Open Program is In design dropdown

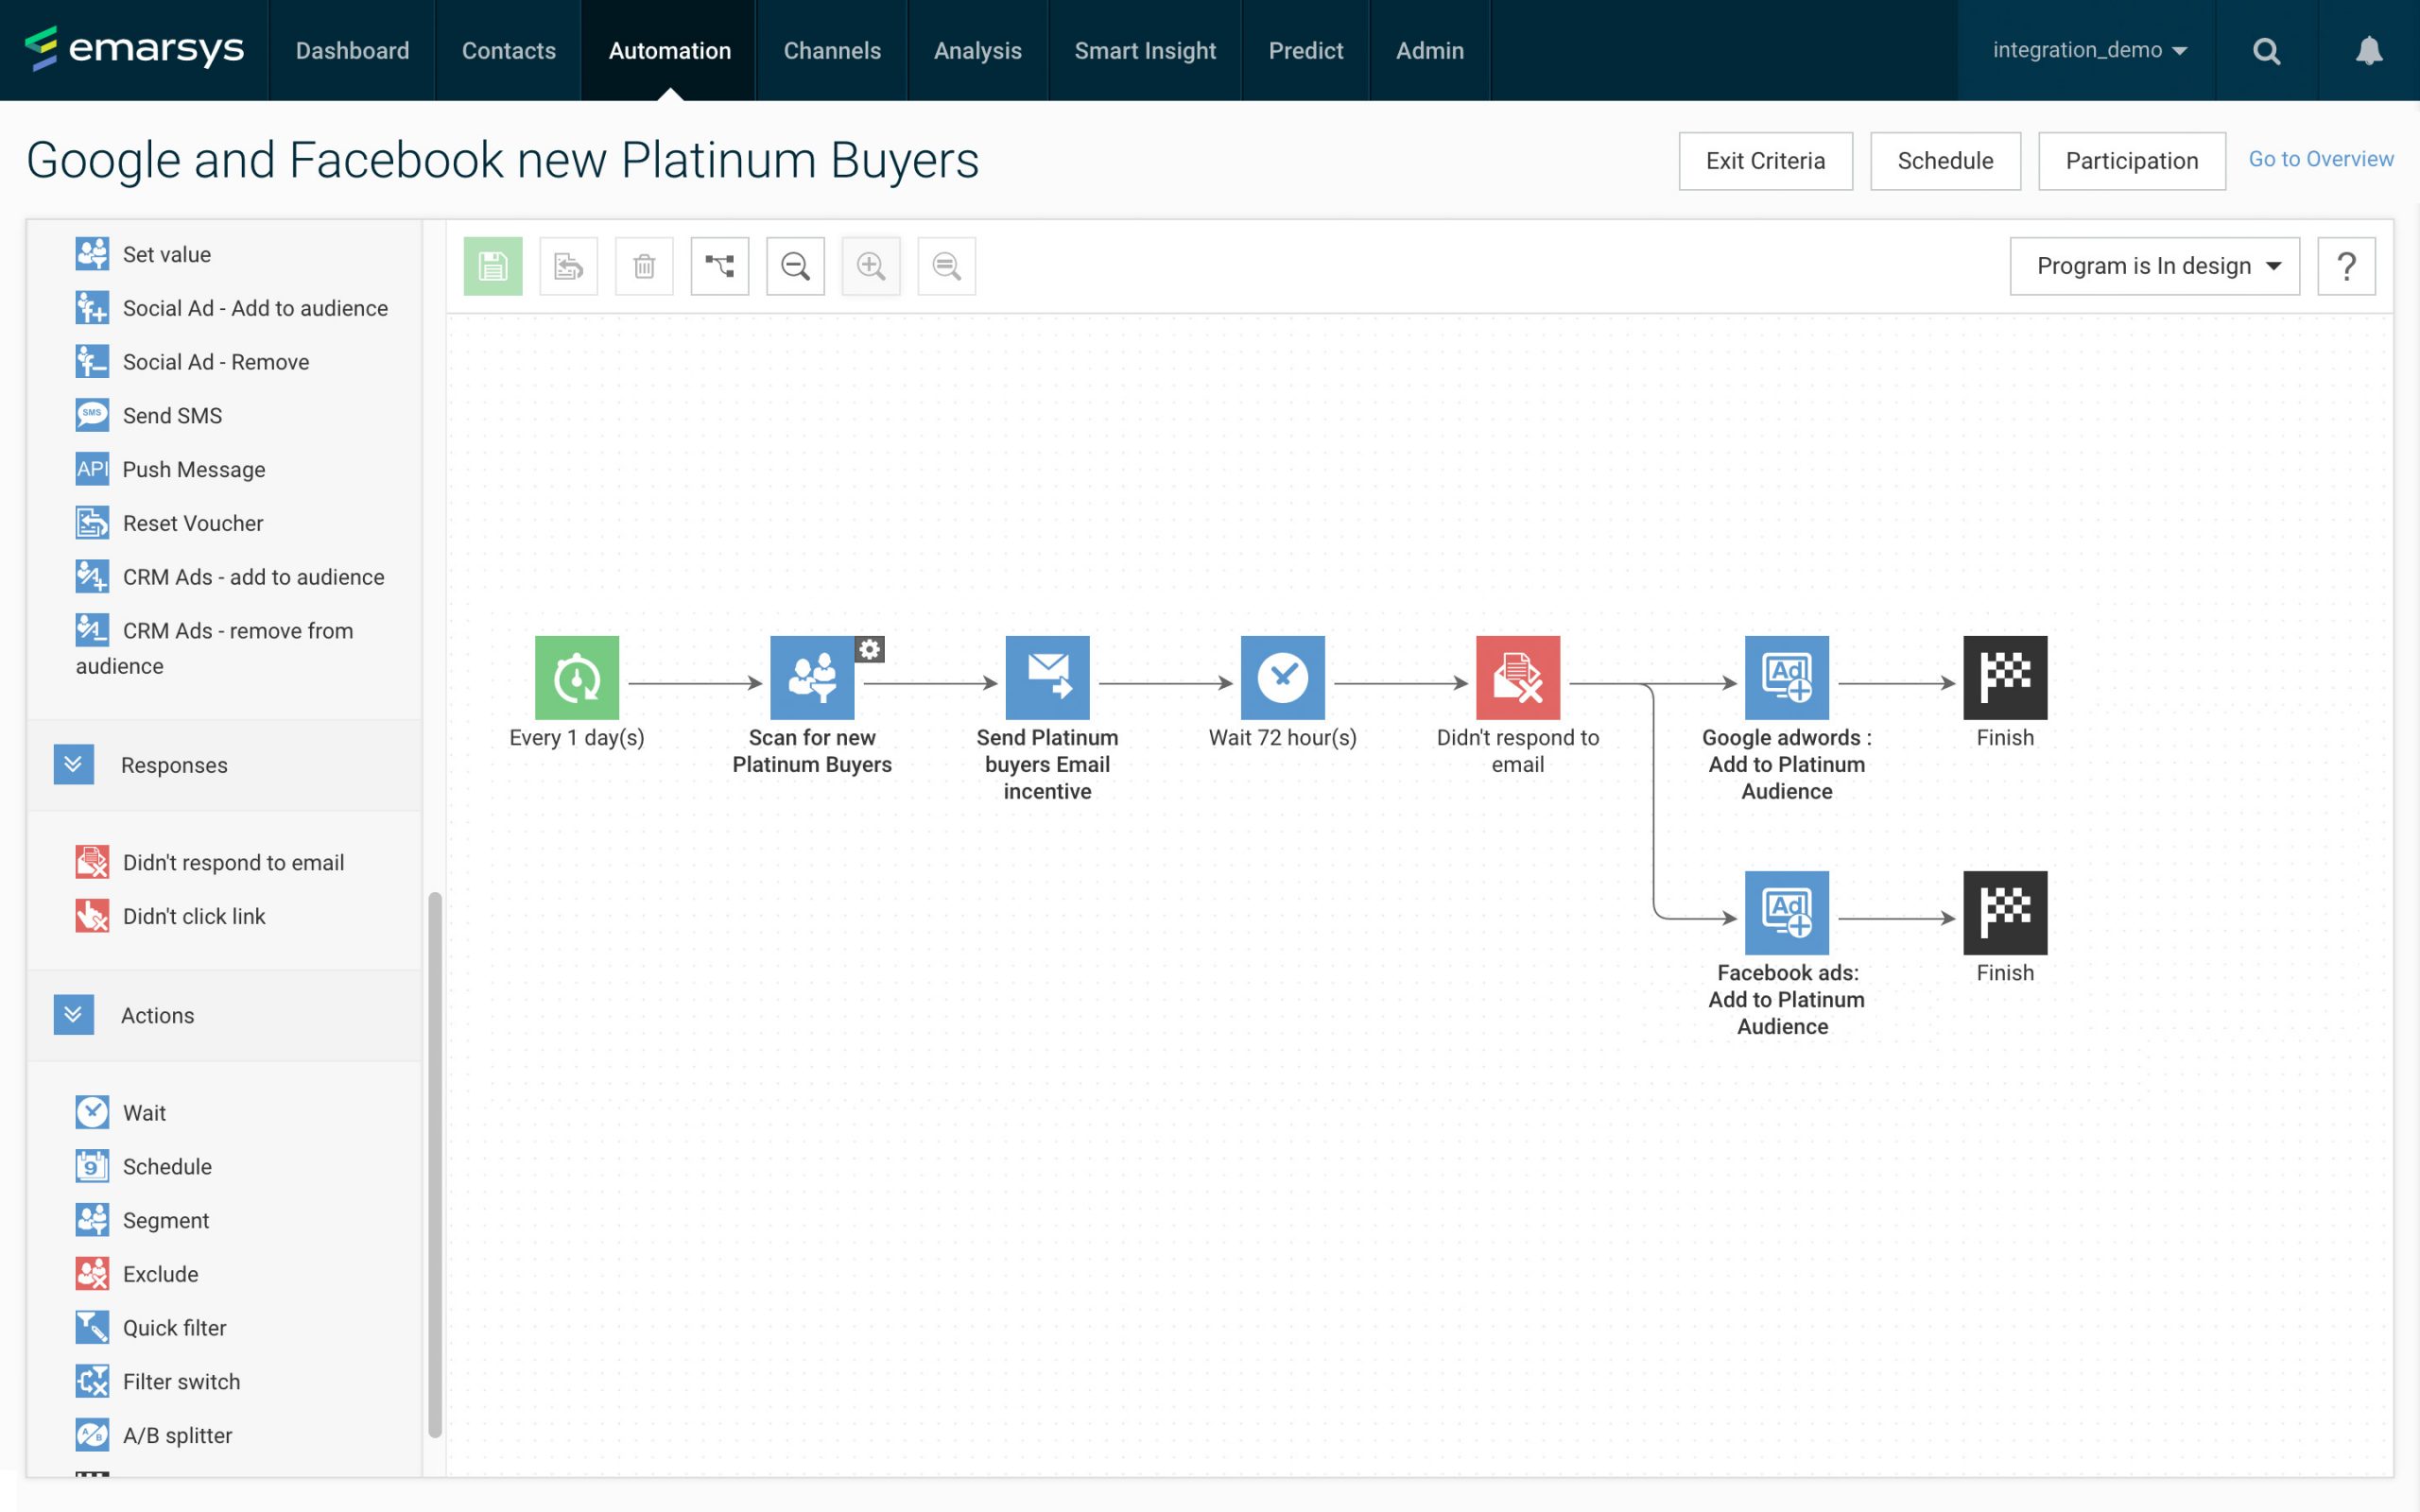2154,266
